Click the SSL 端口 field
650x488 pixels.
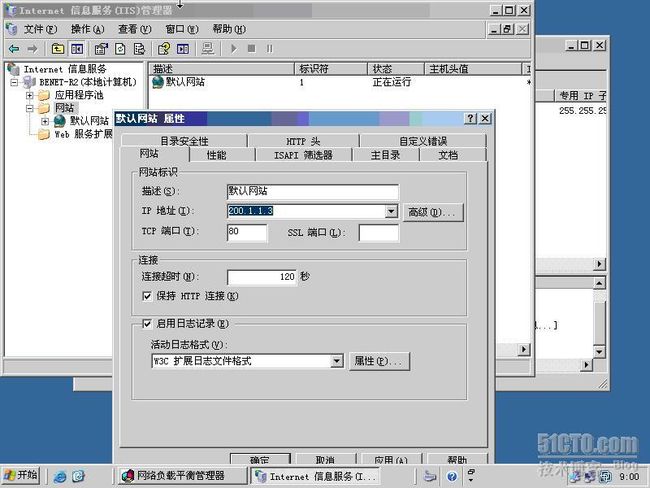tap(379, 233)
